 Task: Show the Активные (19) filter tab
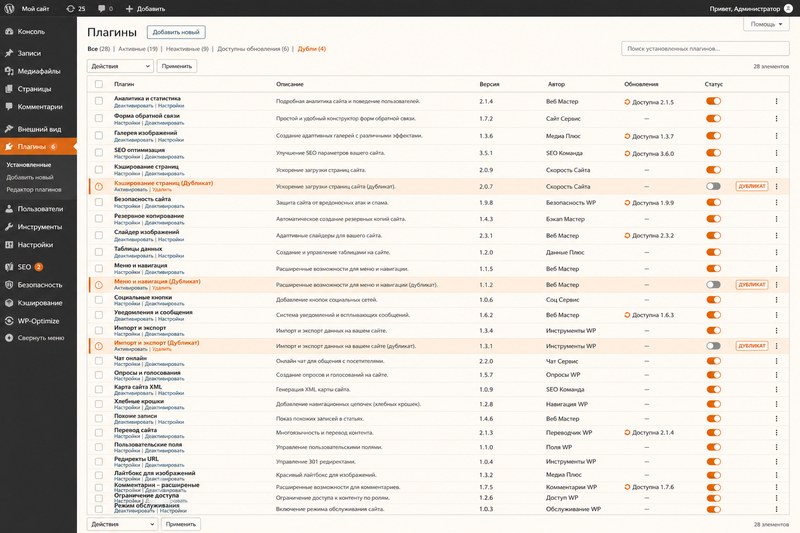click(138, 49)
